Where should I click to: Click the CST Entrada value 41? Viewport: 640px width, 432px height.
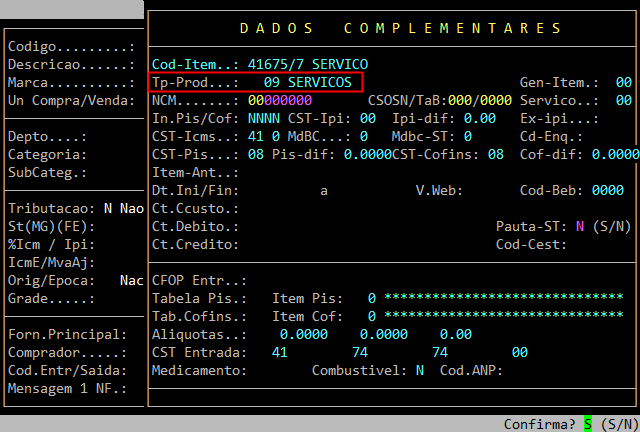pyautogui.click(x=280, y=352)
